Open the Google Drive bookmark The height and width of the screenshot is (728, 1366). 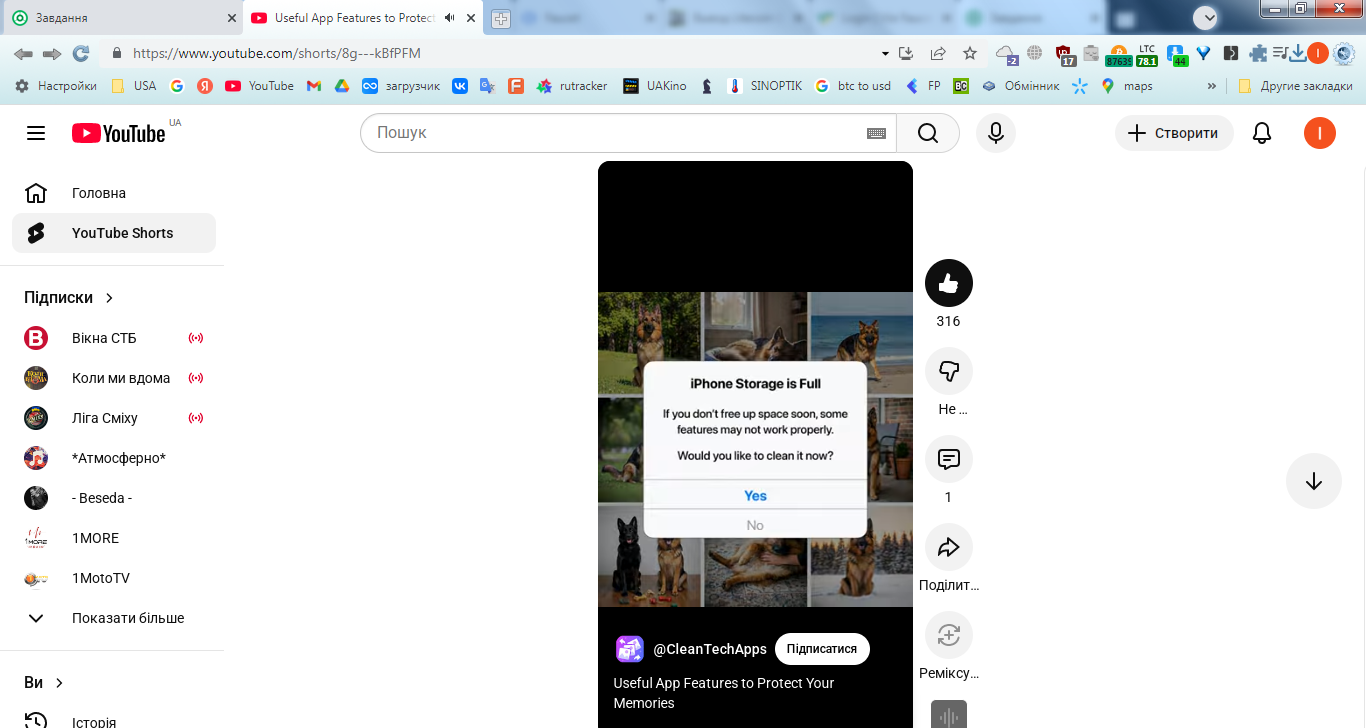point(341,86)
